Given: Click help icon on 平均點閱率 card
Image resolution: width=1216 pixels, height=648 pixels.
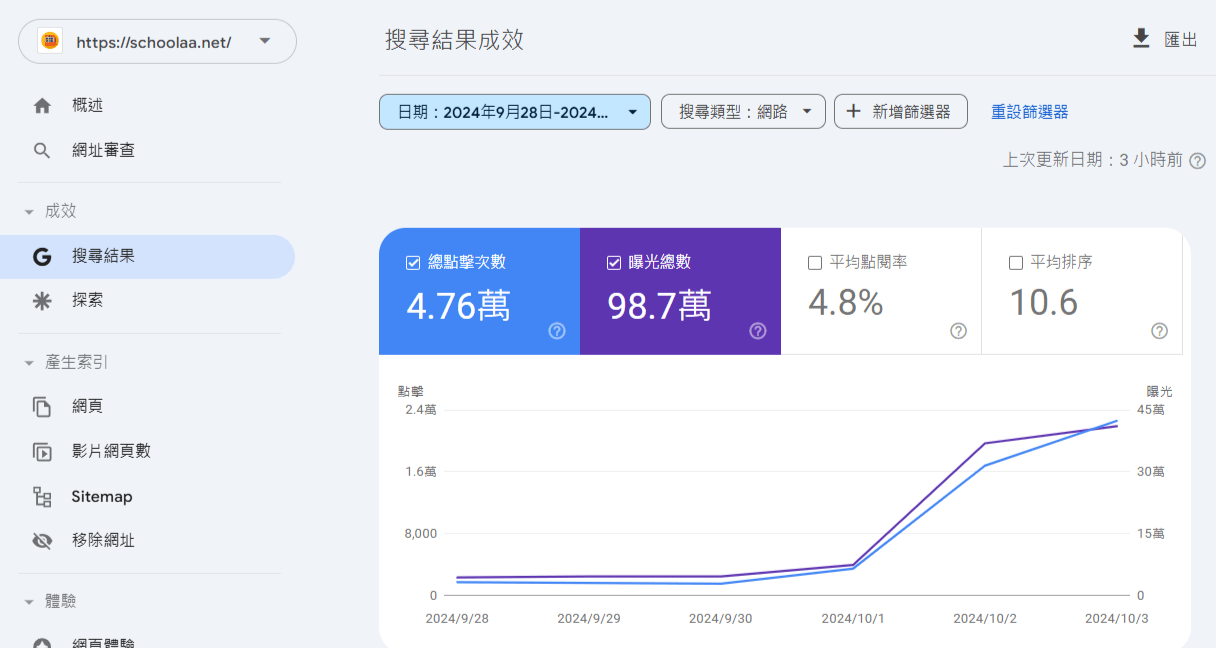Looking at the screenshot, I should [x=958, y=331].
